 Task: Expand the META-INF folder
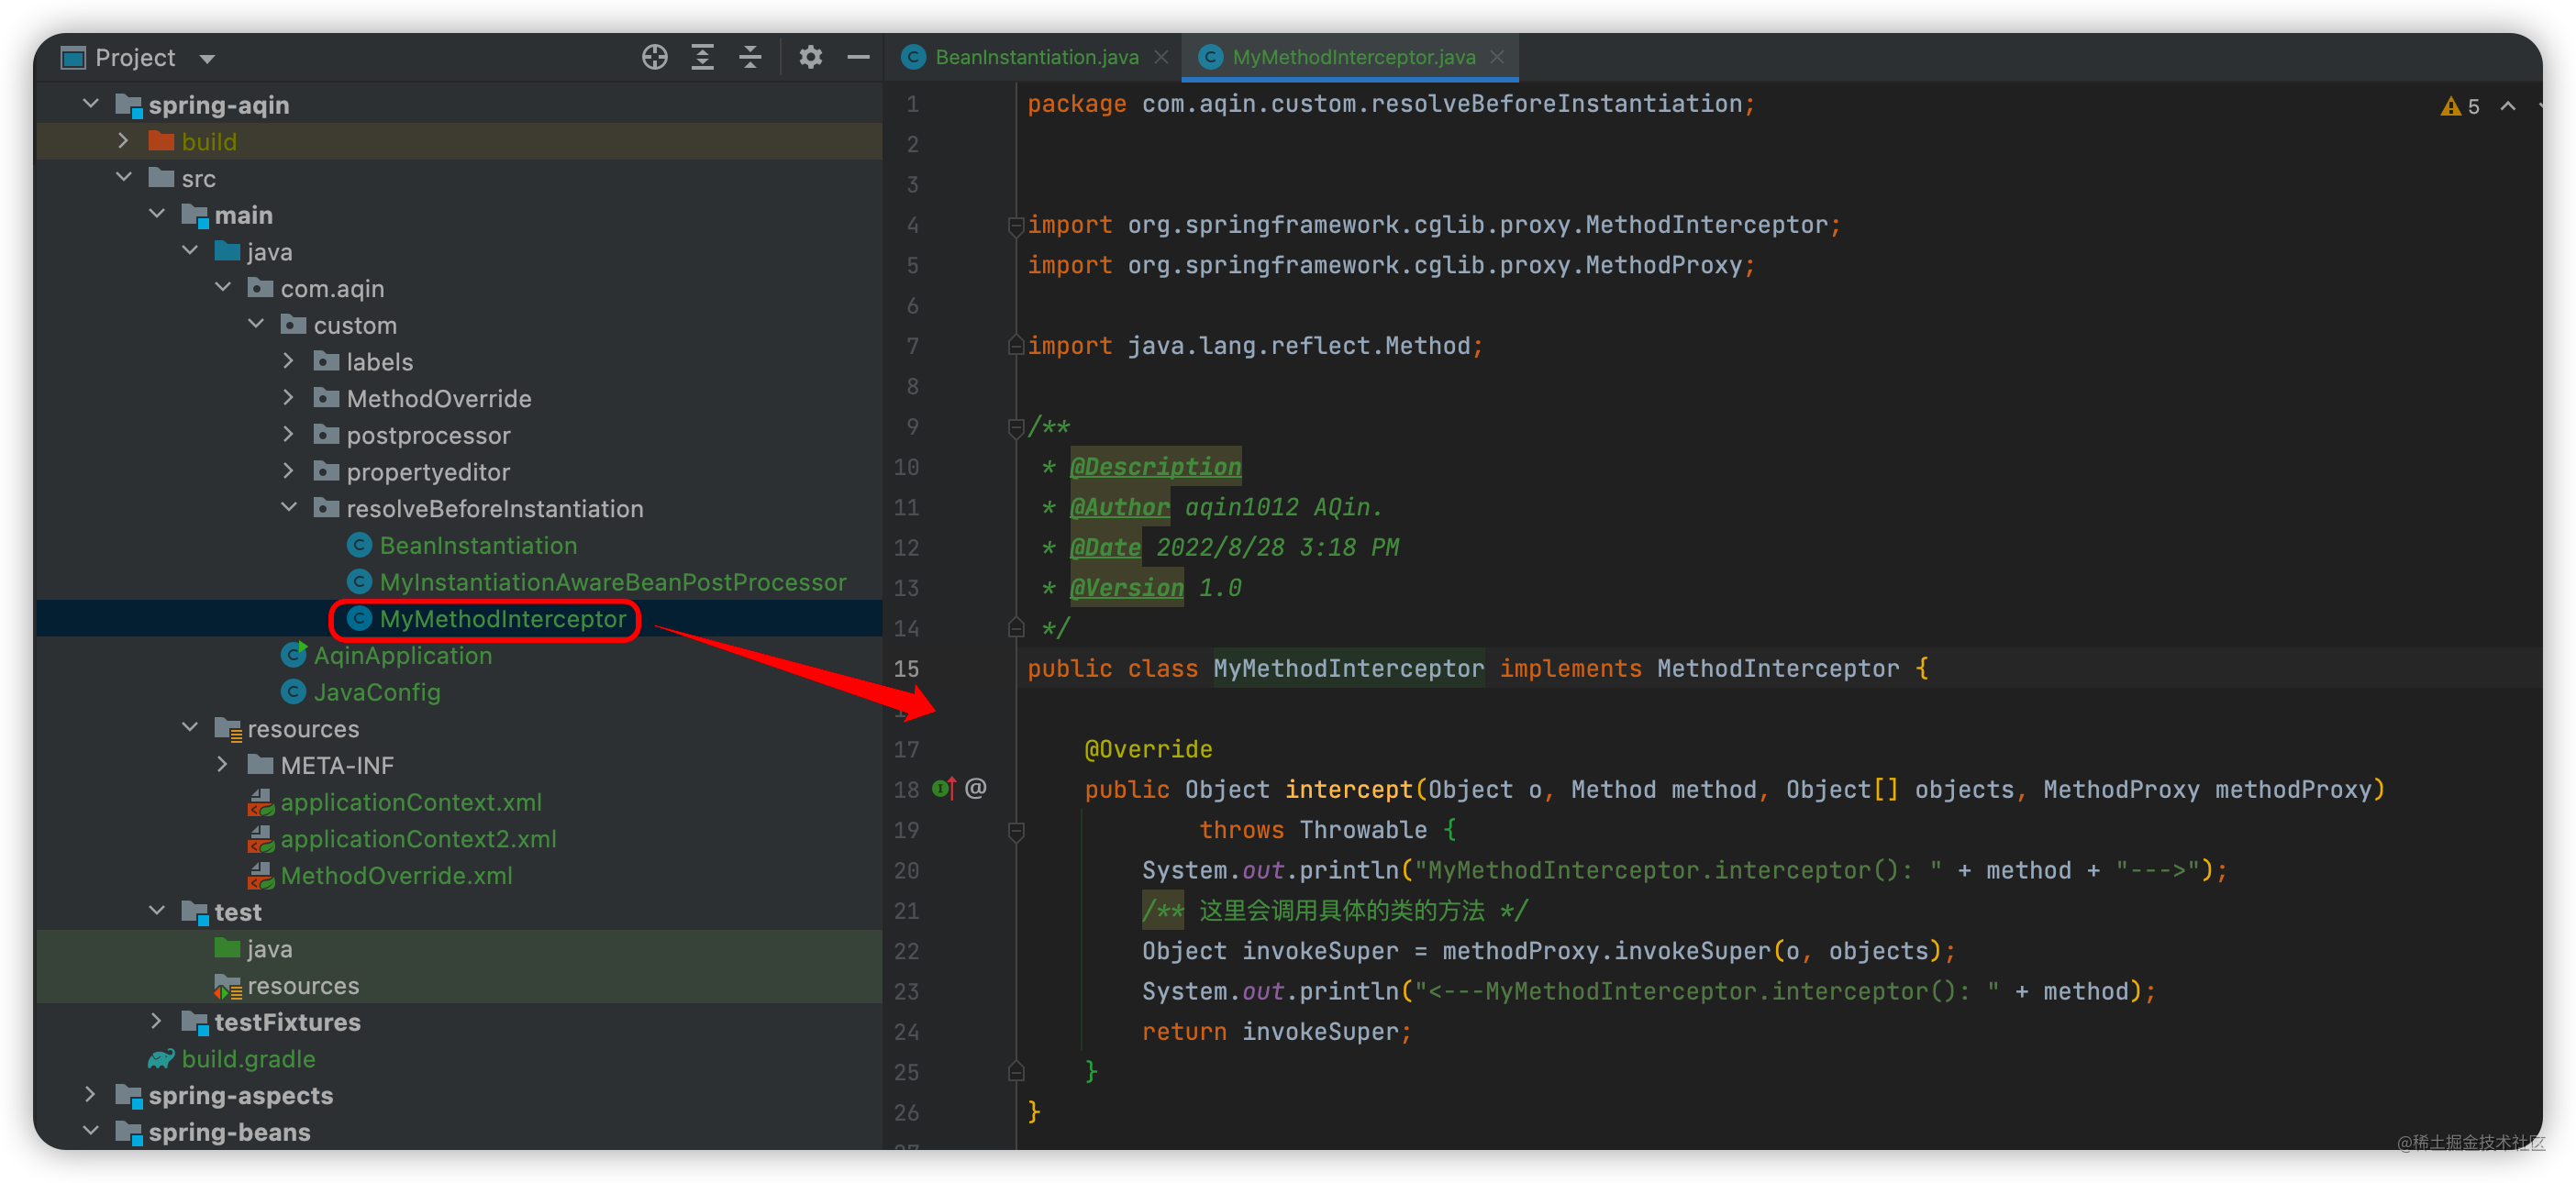point(223,764)
